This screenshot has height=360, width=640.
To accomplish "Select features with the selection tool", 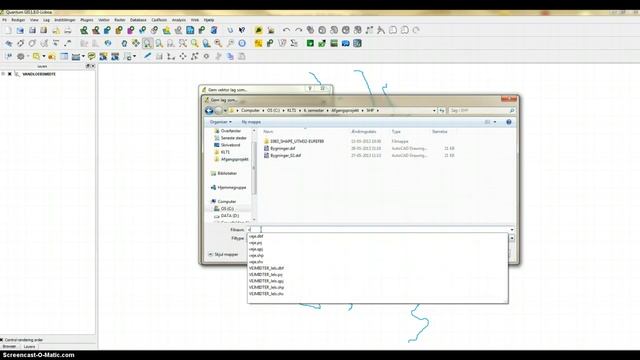I will click(37, 56).
